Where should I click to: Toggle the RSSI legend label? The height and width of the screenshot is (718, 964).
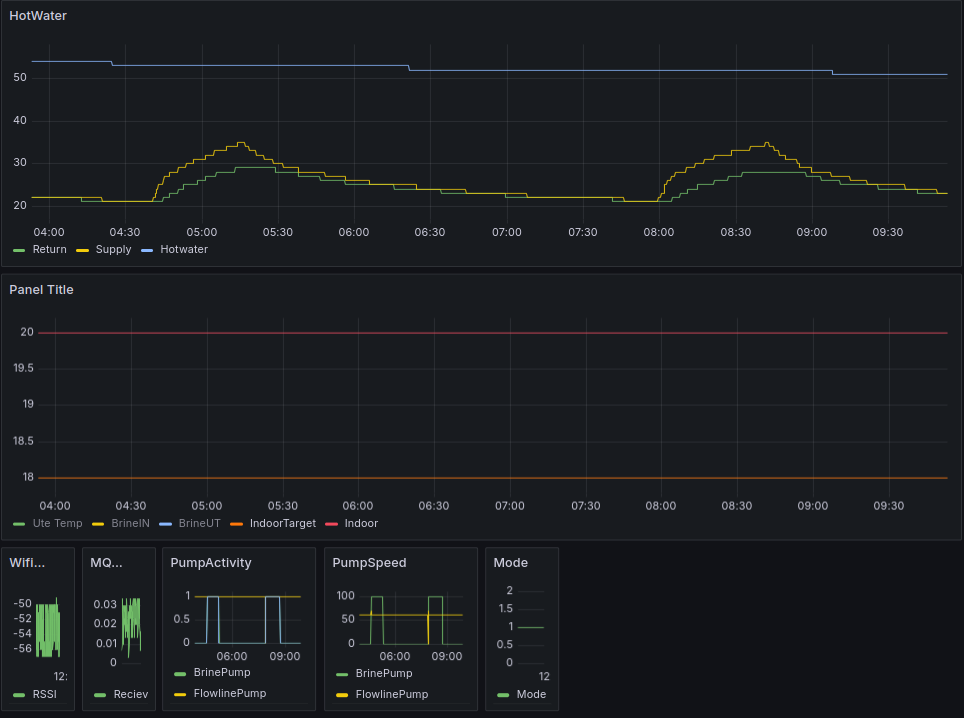click(44, 694)
